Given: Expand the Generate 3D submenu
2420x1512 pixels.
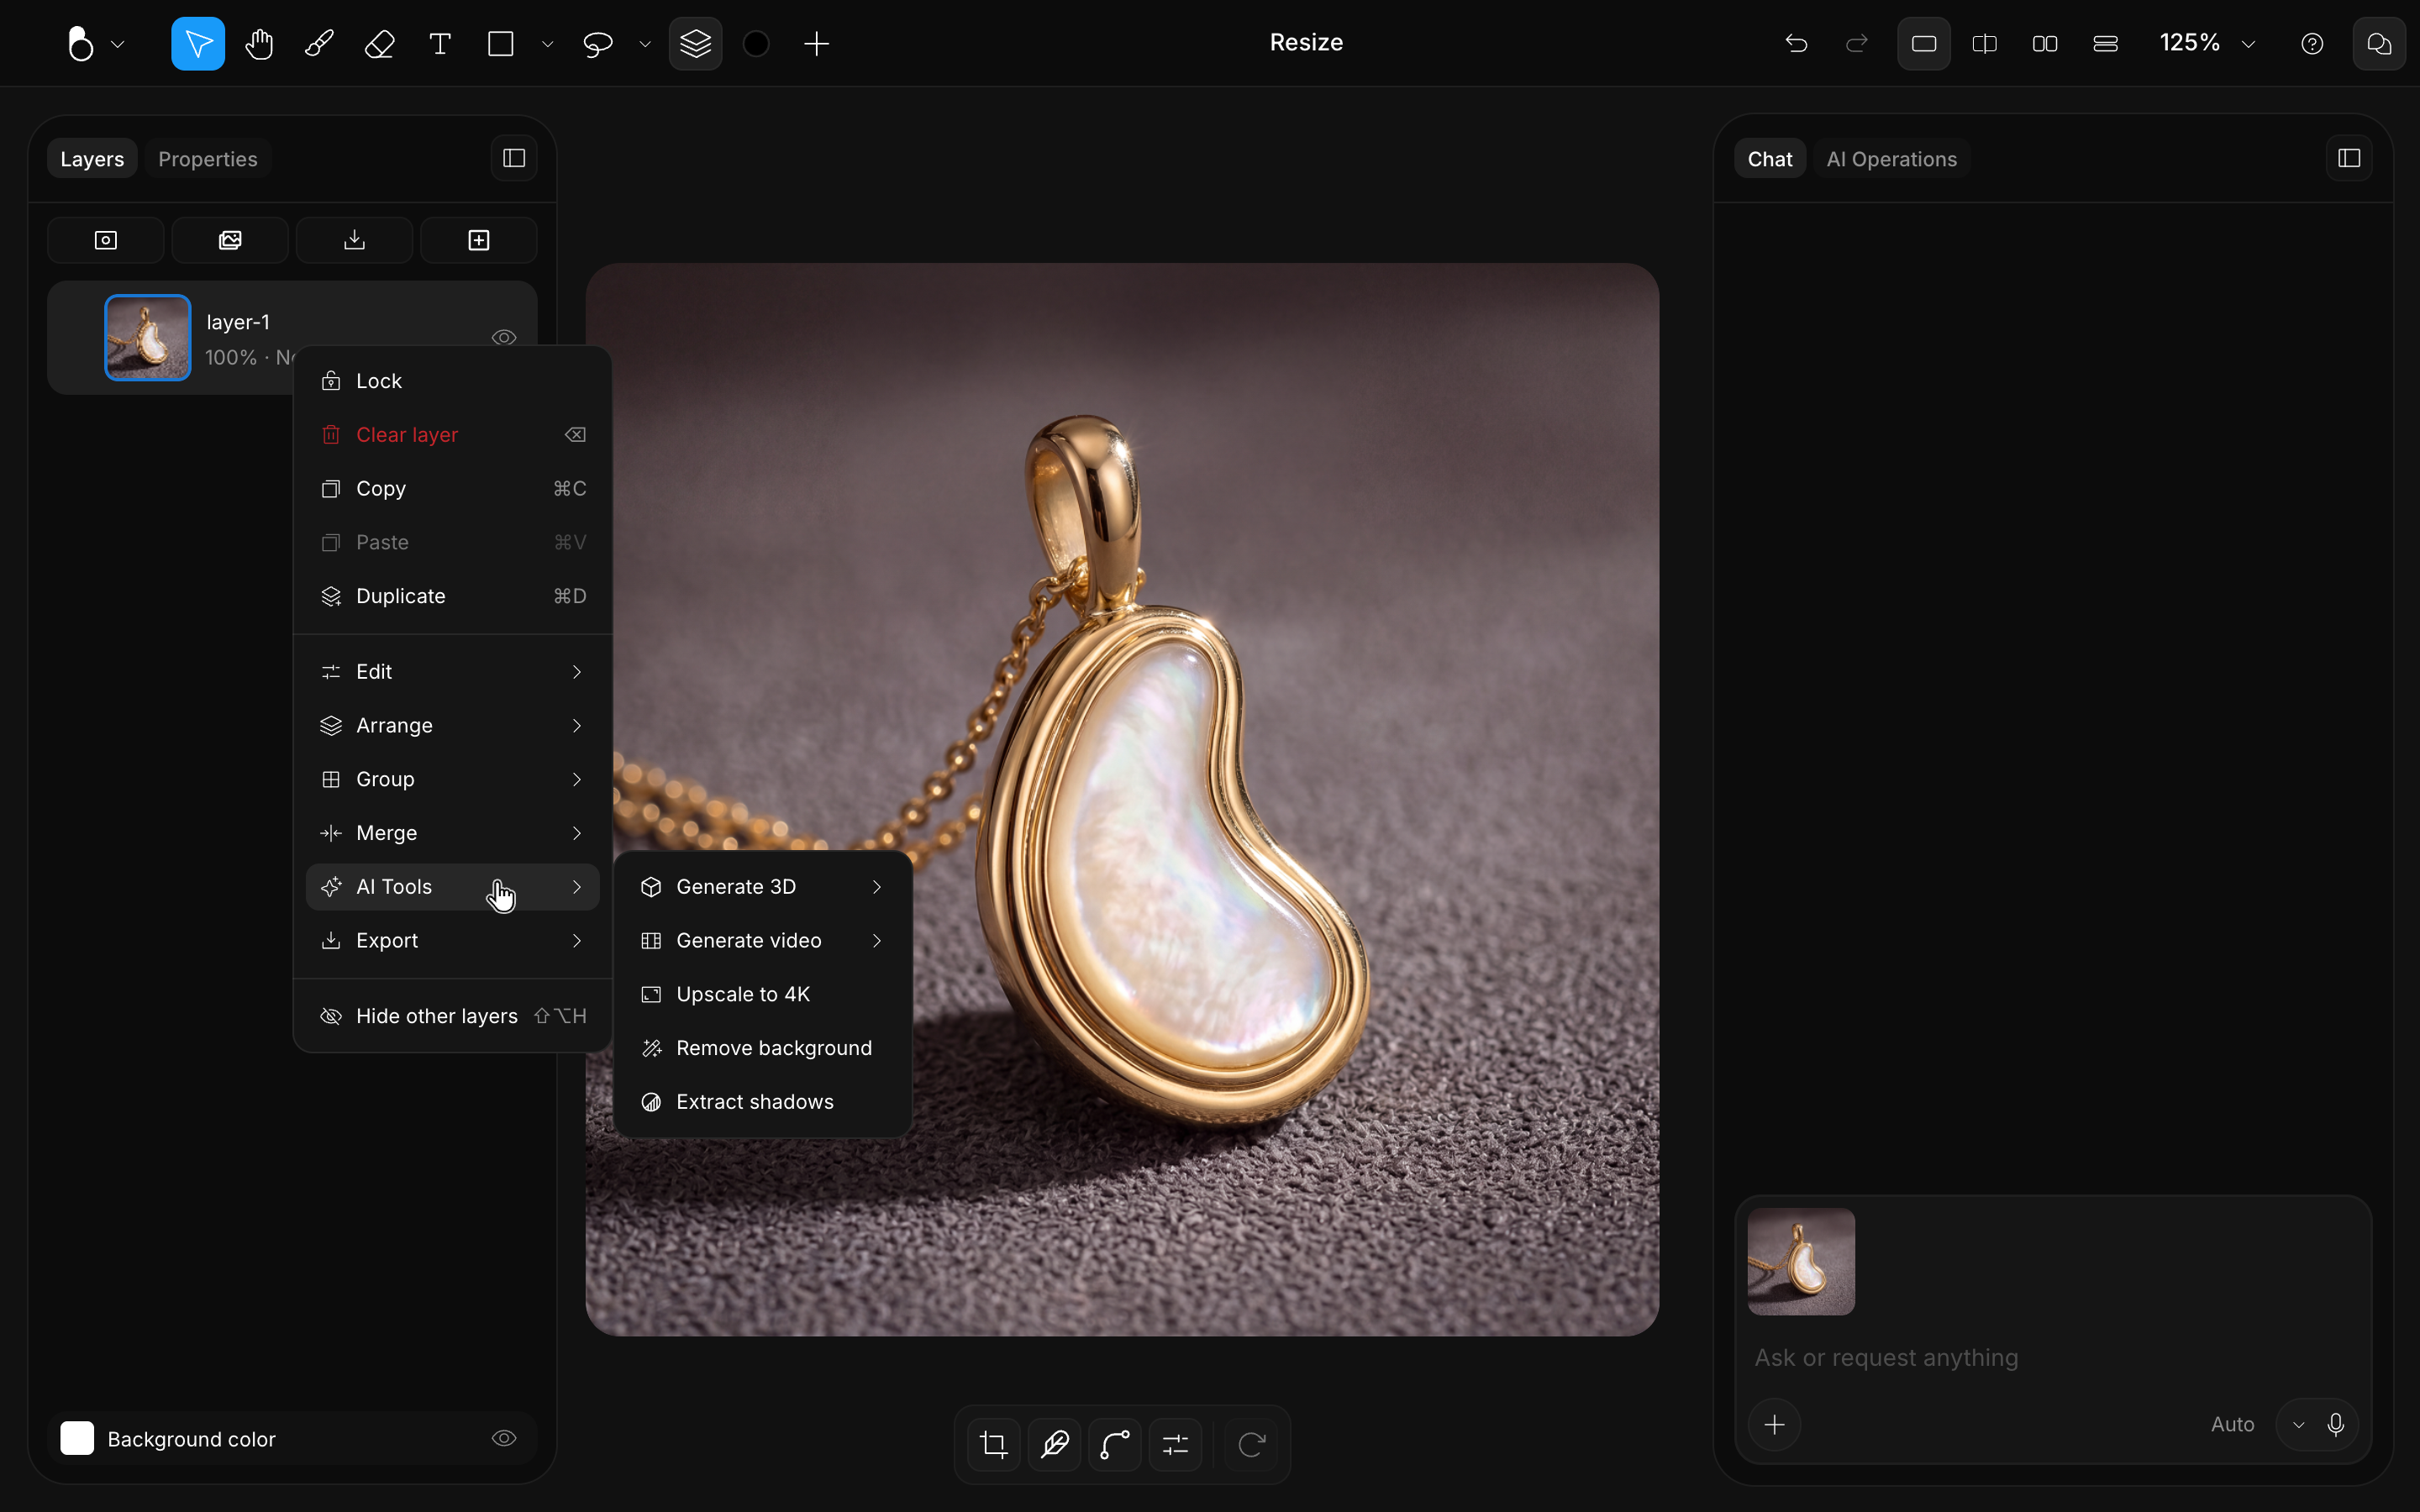Looking at the screenshot, I should (763, 887).
